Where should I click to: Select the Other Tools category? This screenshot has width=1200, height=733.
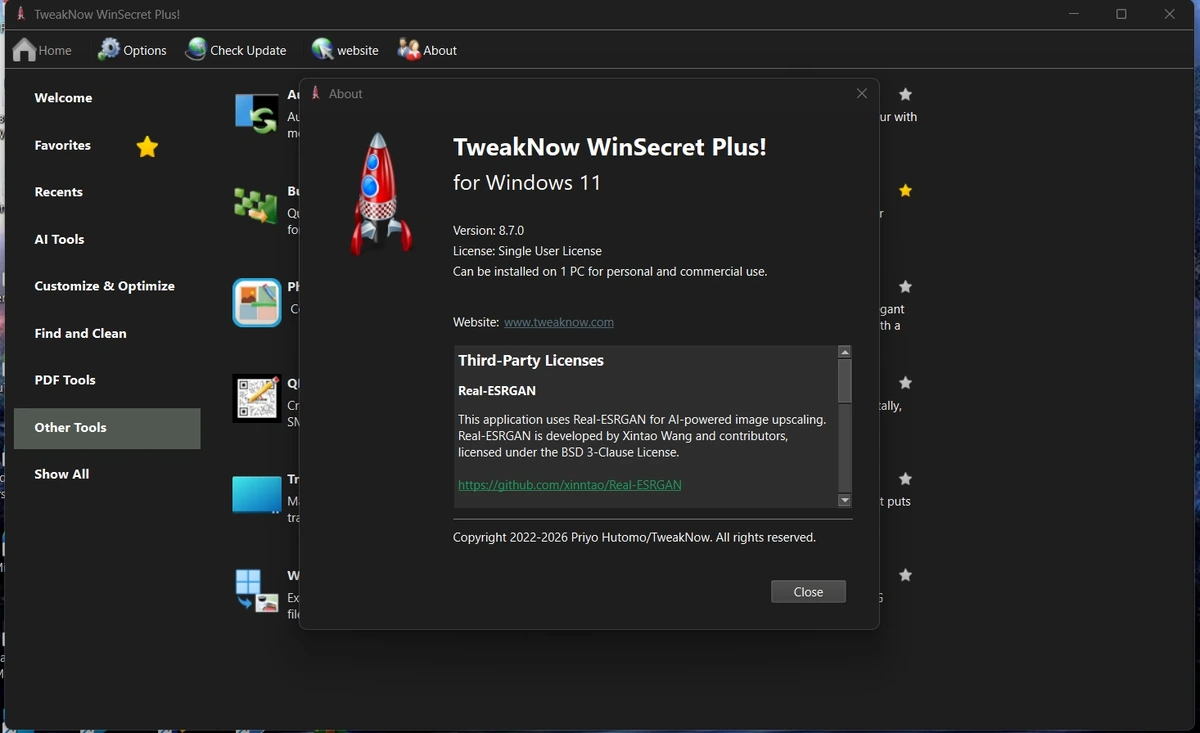(x=107, y=428)
